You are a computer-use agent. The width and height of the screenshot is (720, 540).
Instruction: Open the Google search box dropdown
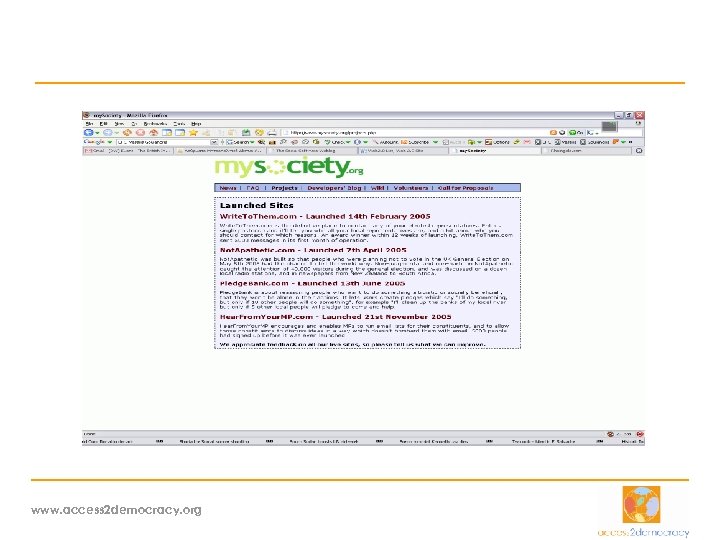click(214, 142)
